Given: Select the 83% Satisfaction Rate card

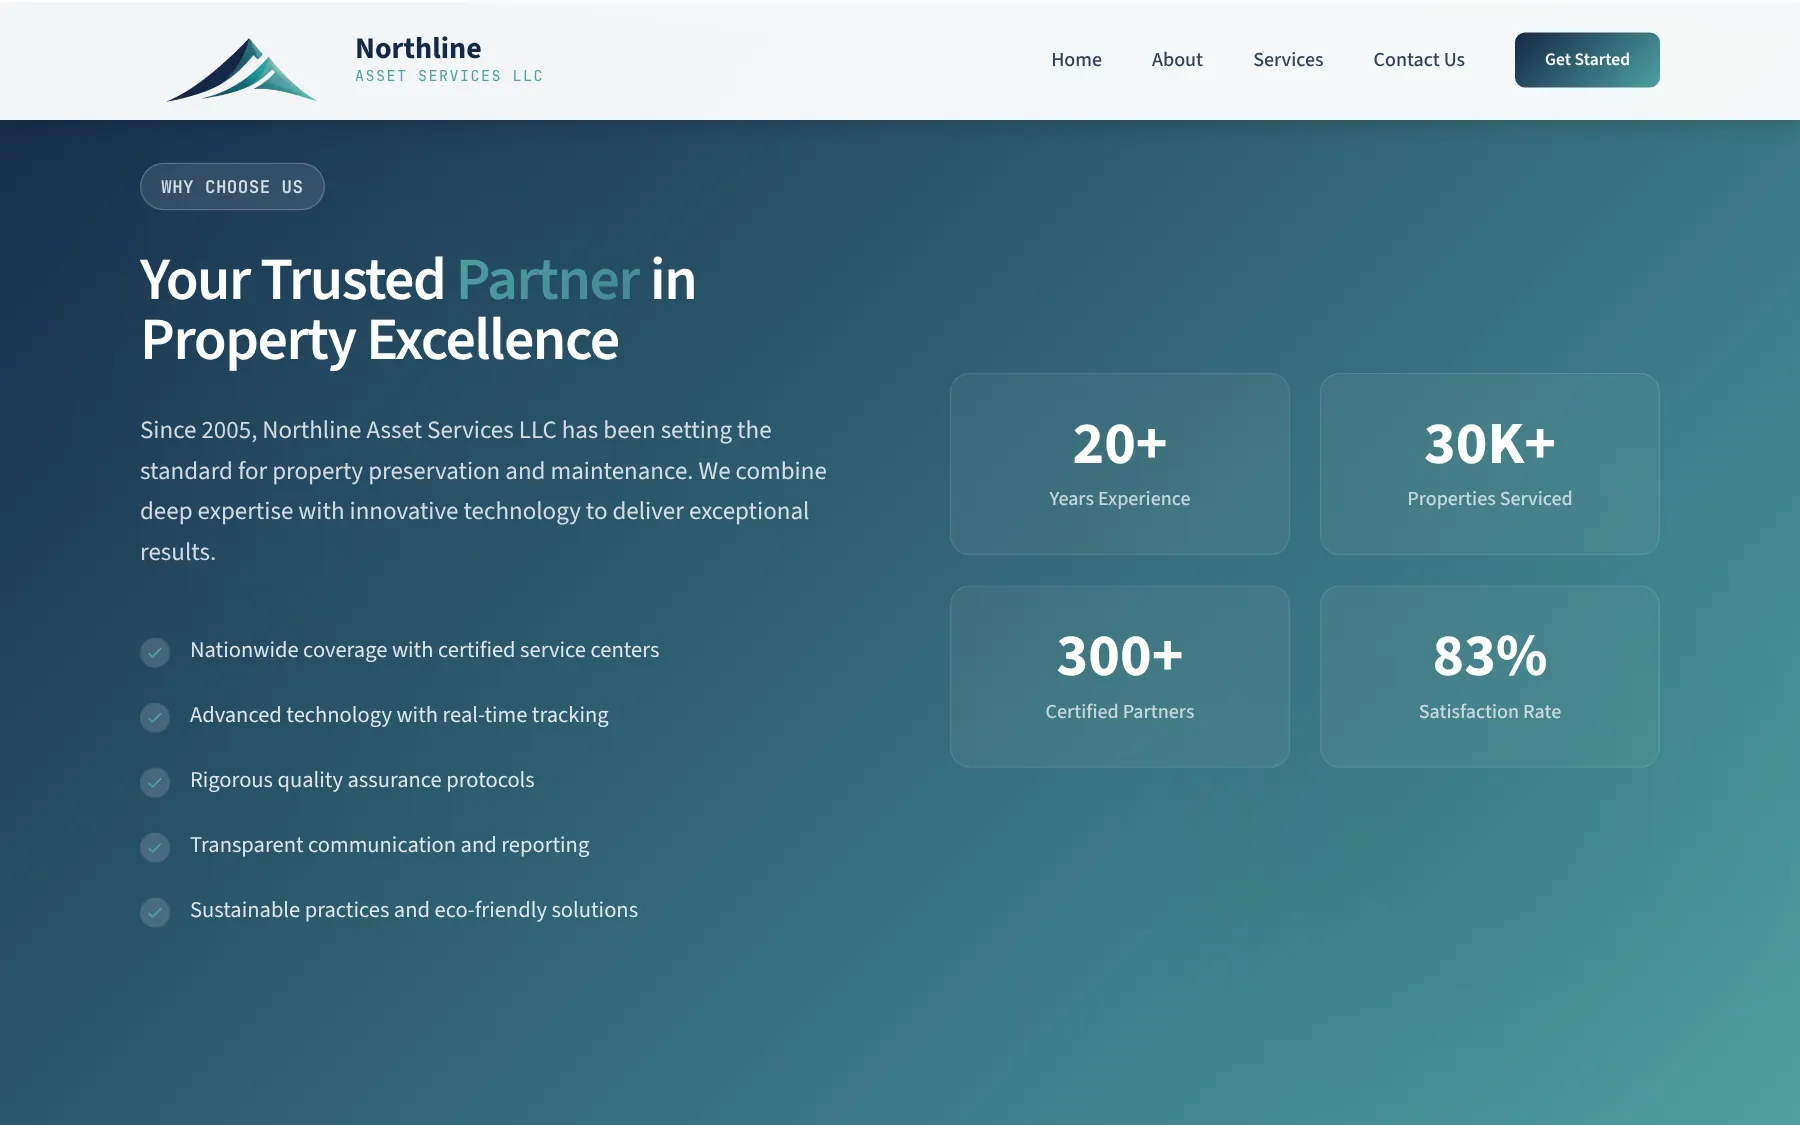Looking at the screenshot, I should pos(1490,677).
